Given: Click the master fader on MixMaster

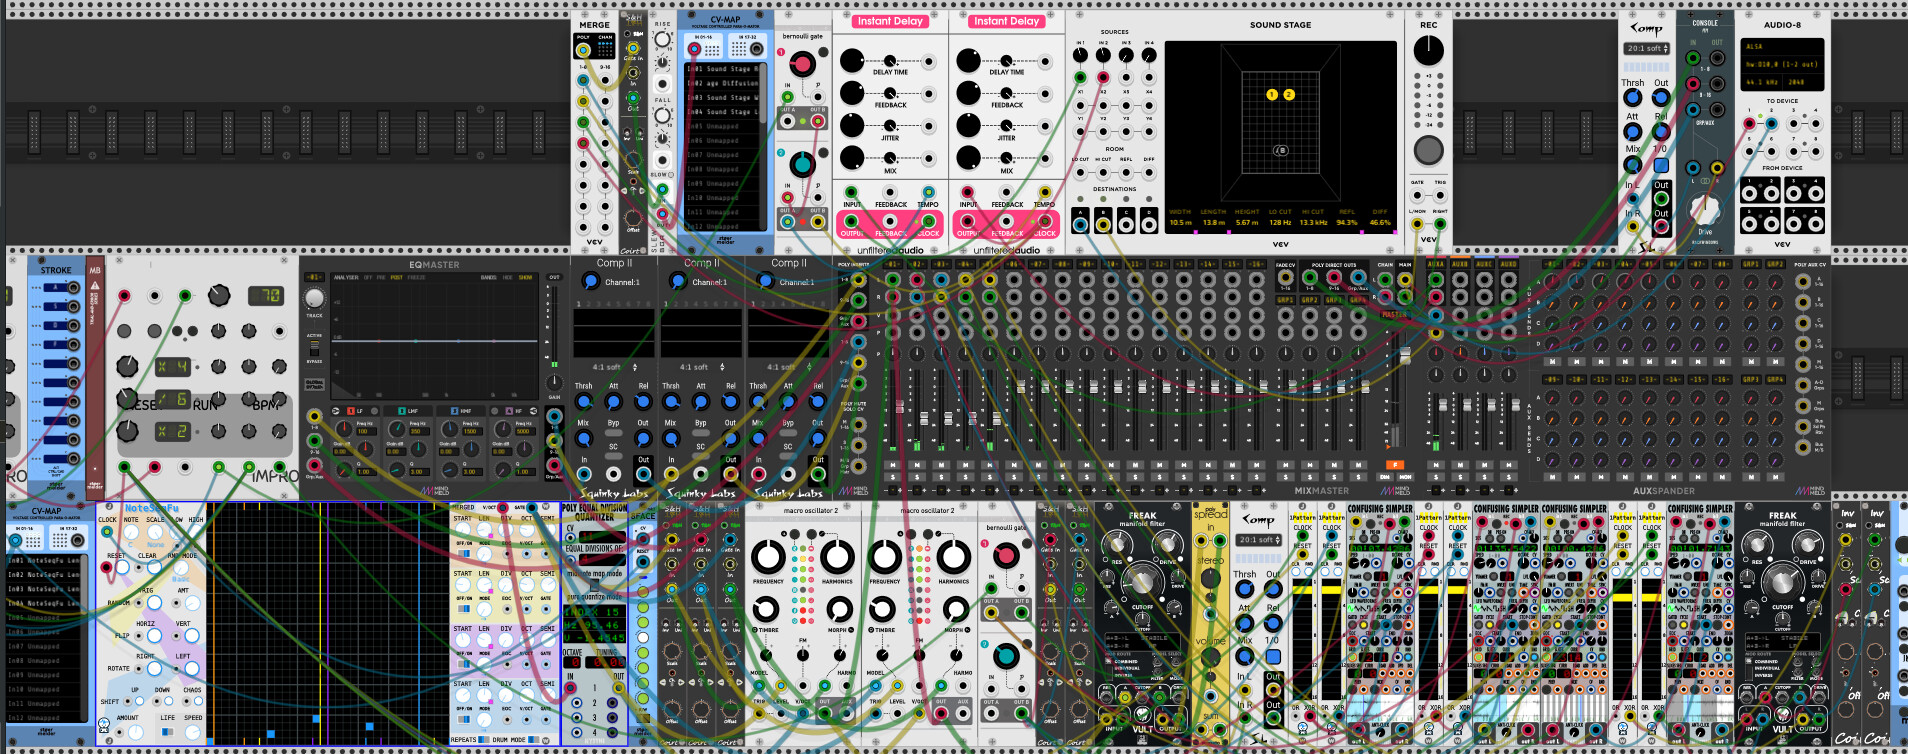Looking at the screenshot, I should (x=1404, y=357).
